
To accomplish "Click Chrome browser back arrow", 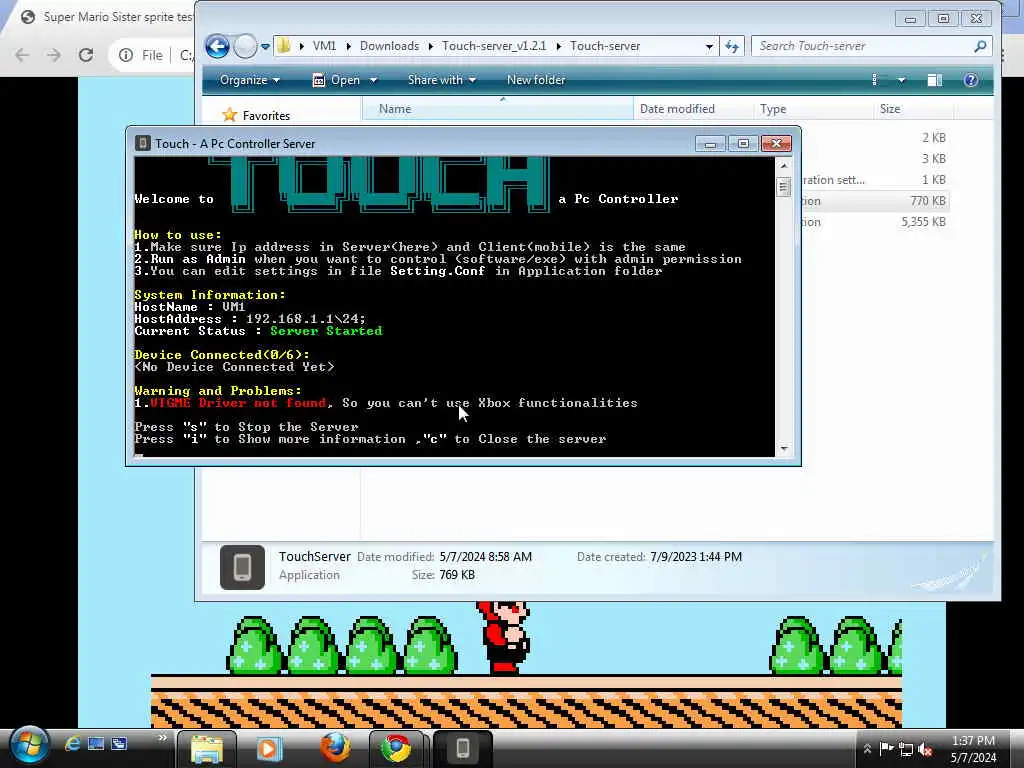I will pyautogui.click(x=22, y=56).
